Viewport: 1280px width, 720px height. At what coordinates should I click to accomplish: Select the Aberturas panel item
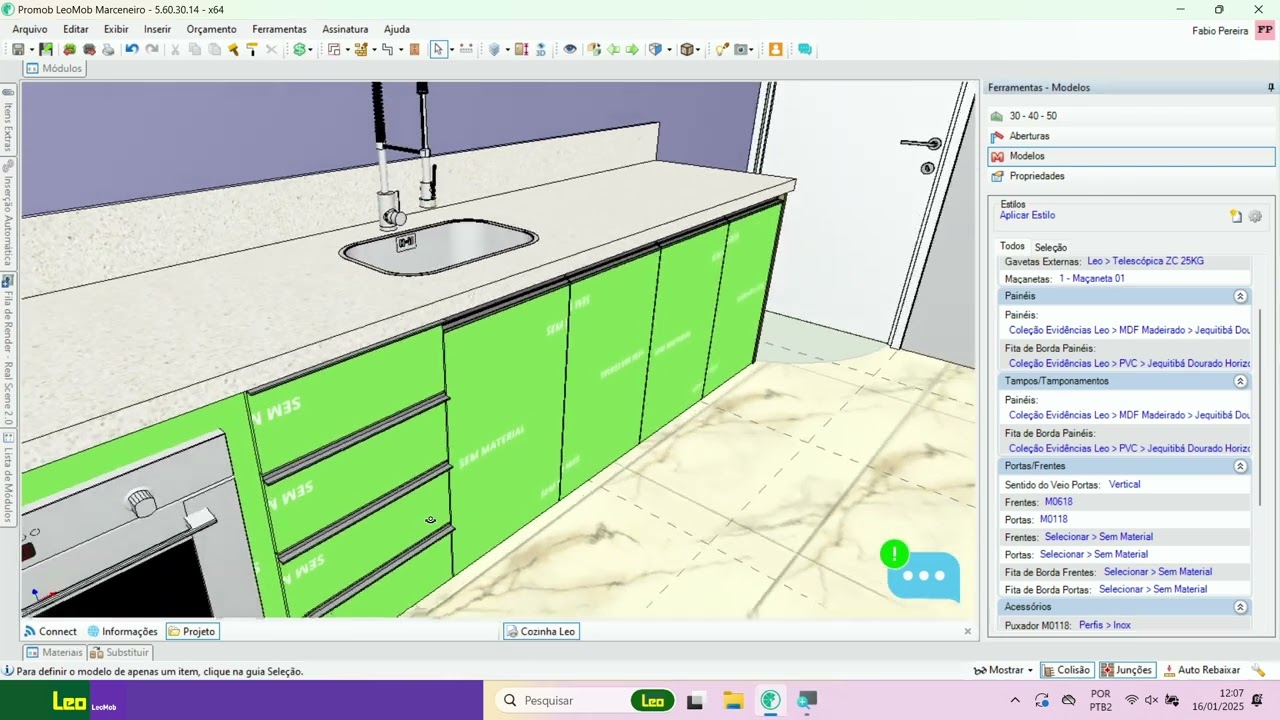click(x=1131, y=136)
